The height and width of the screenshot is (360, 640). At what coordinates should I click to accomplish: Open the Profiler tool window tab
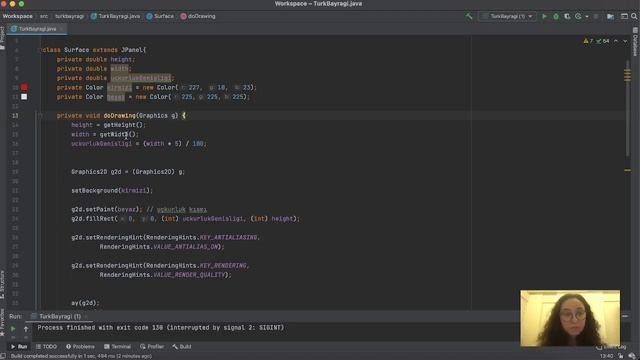152,347
